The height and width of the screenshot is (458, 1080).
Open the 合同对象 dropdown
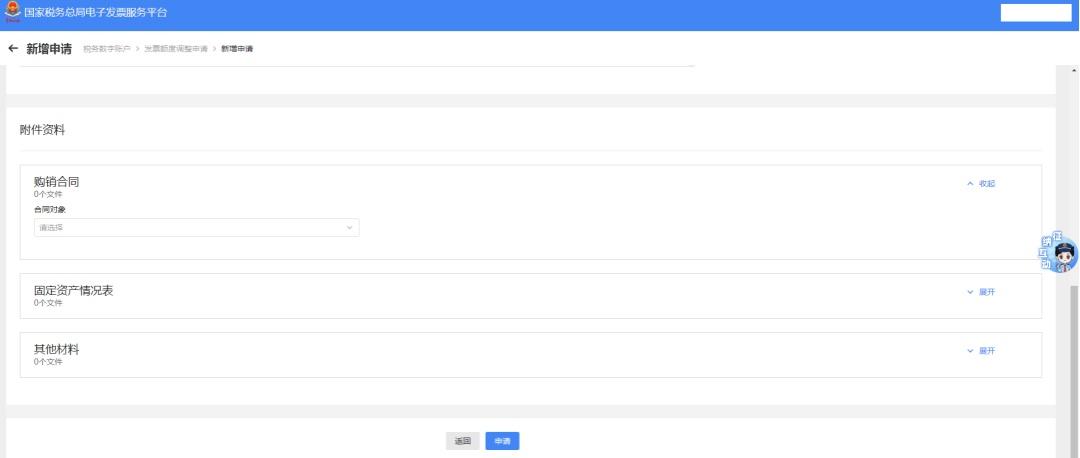196,228
